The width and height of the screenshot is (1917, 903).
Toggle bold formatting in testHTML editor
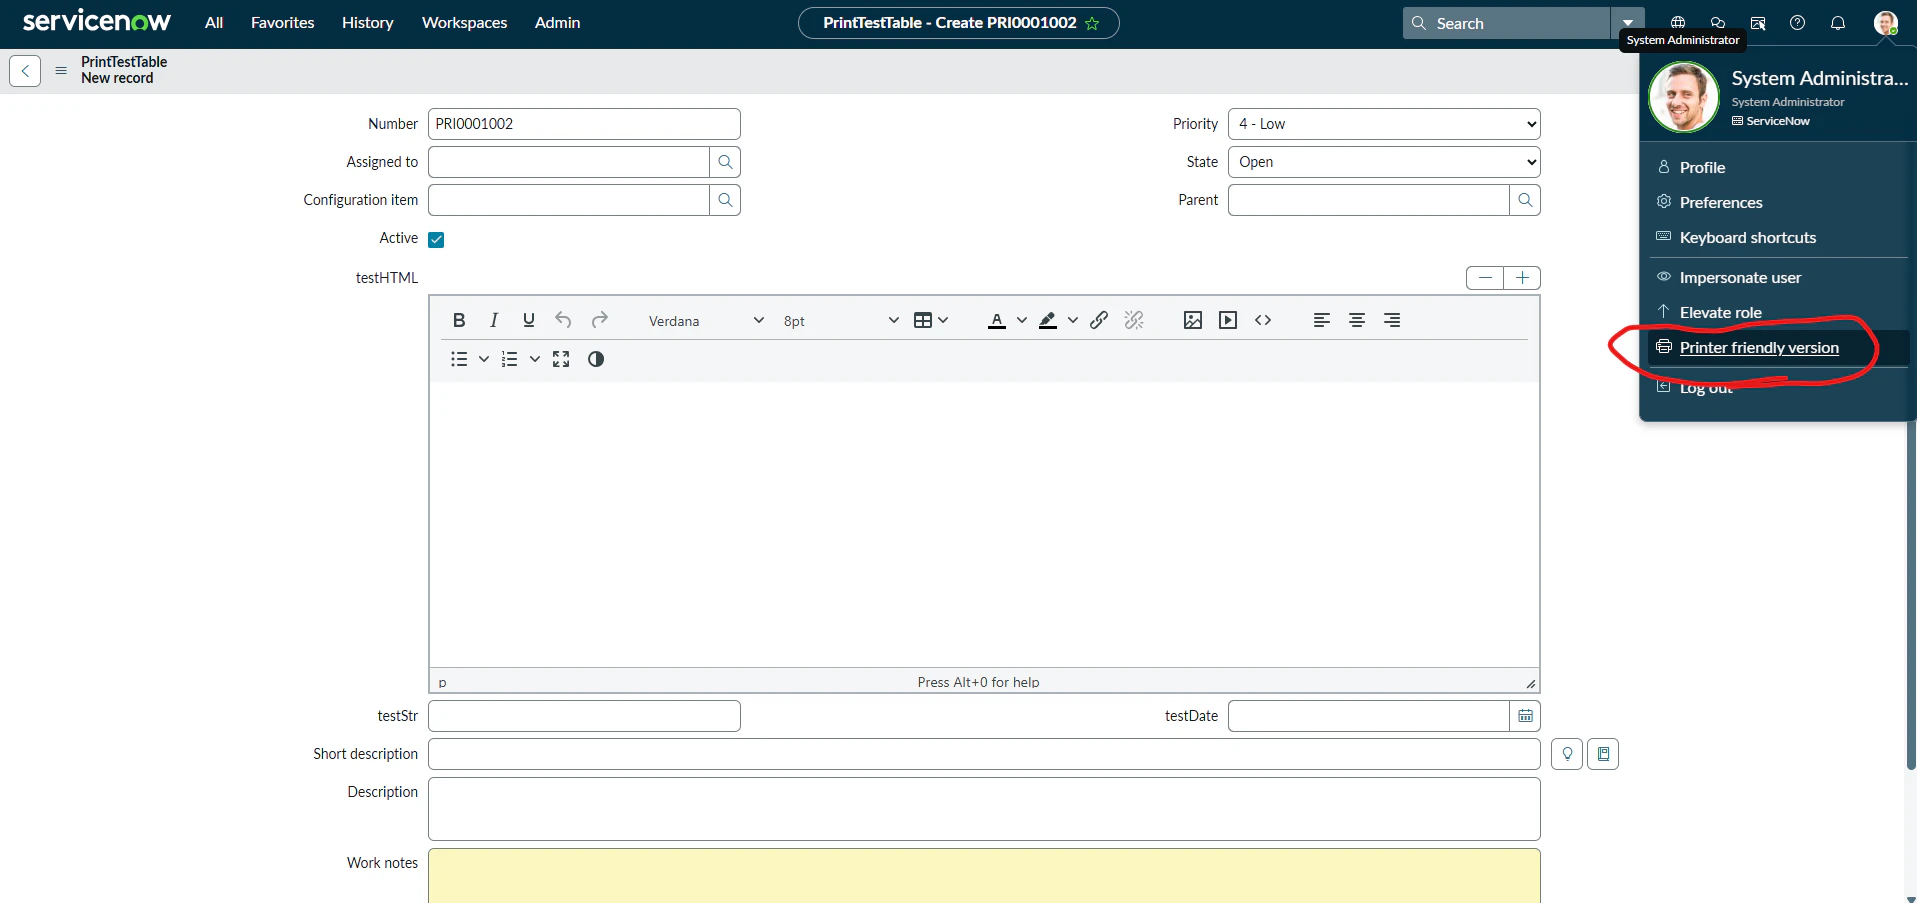point(459,320)
